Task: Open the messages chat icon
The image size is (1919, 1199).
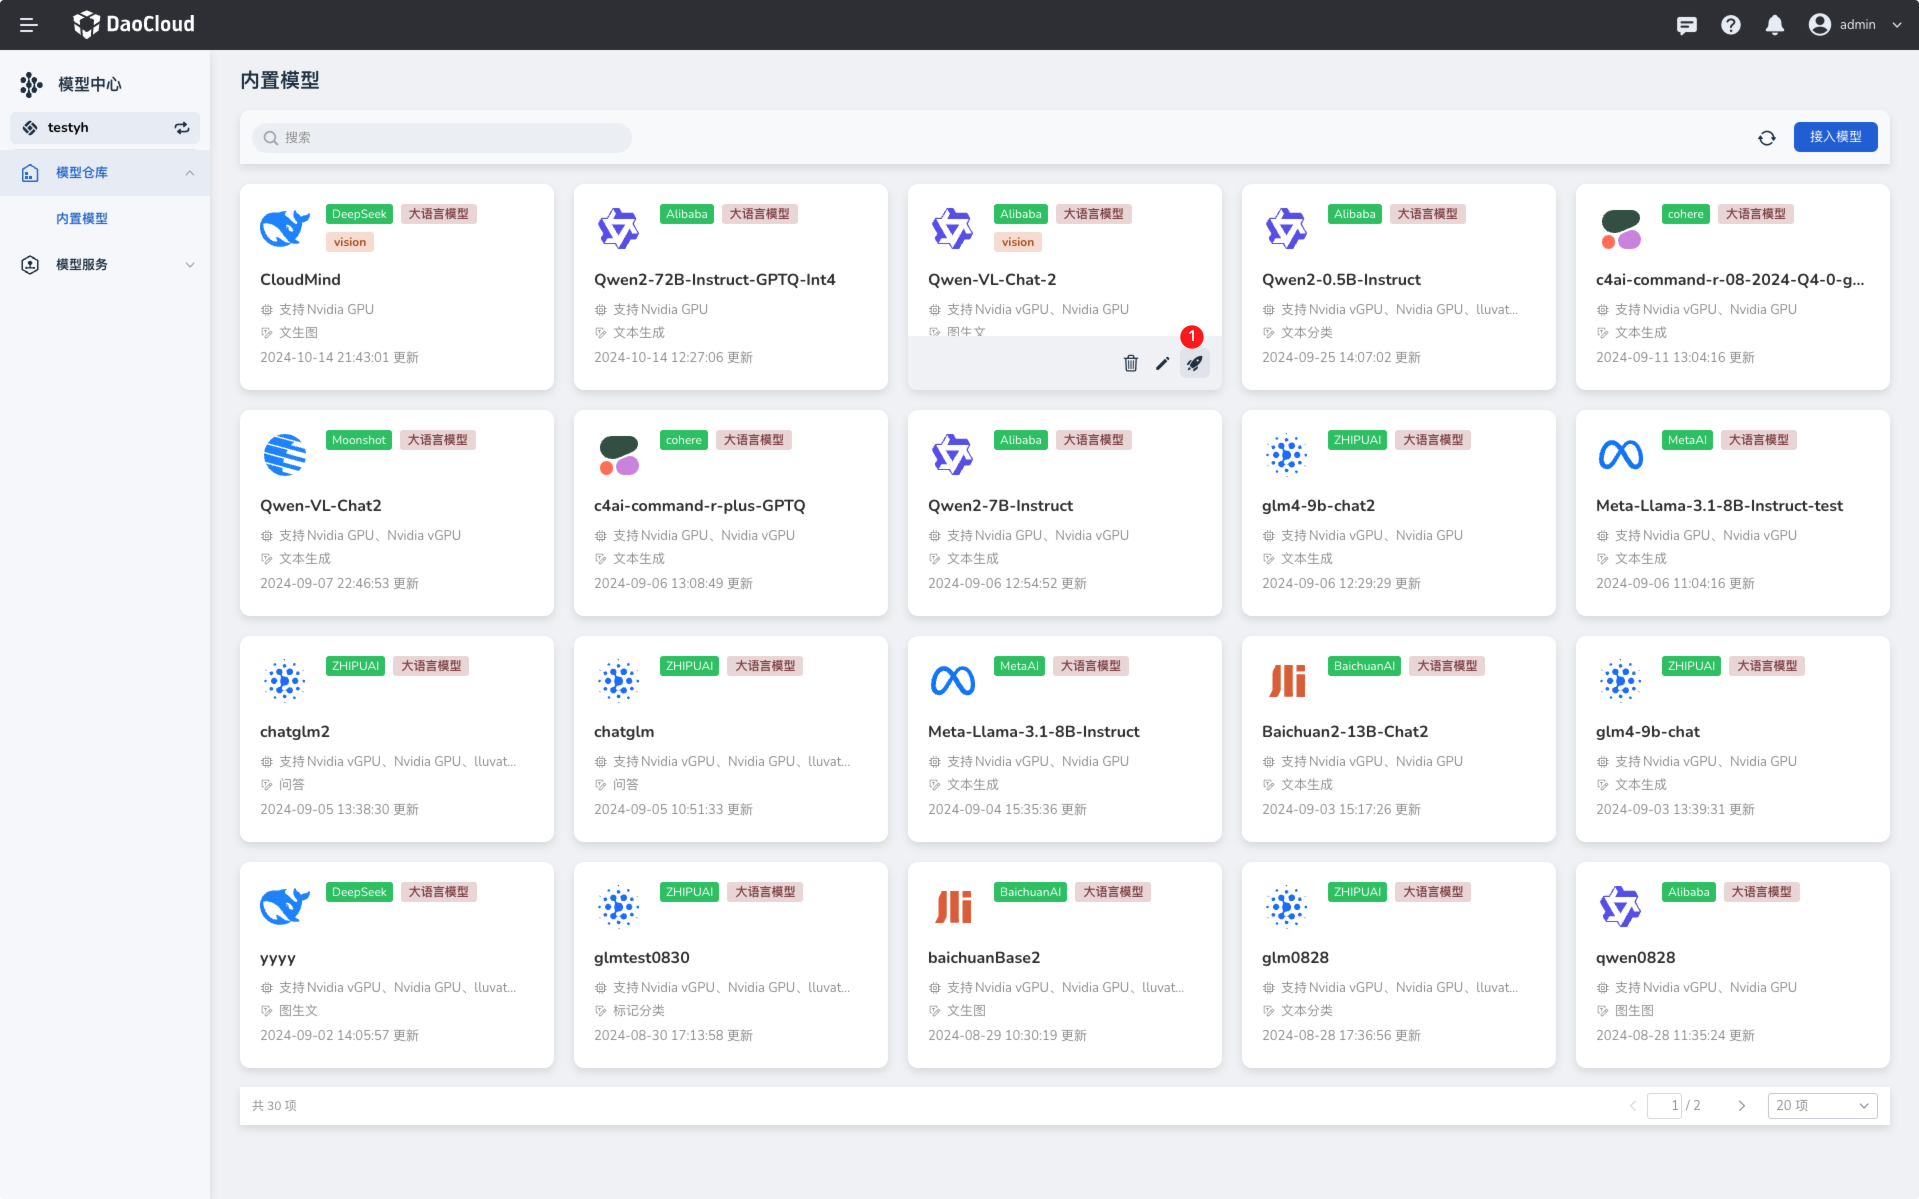Action: tap(1686, 25)
